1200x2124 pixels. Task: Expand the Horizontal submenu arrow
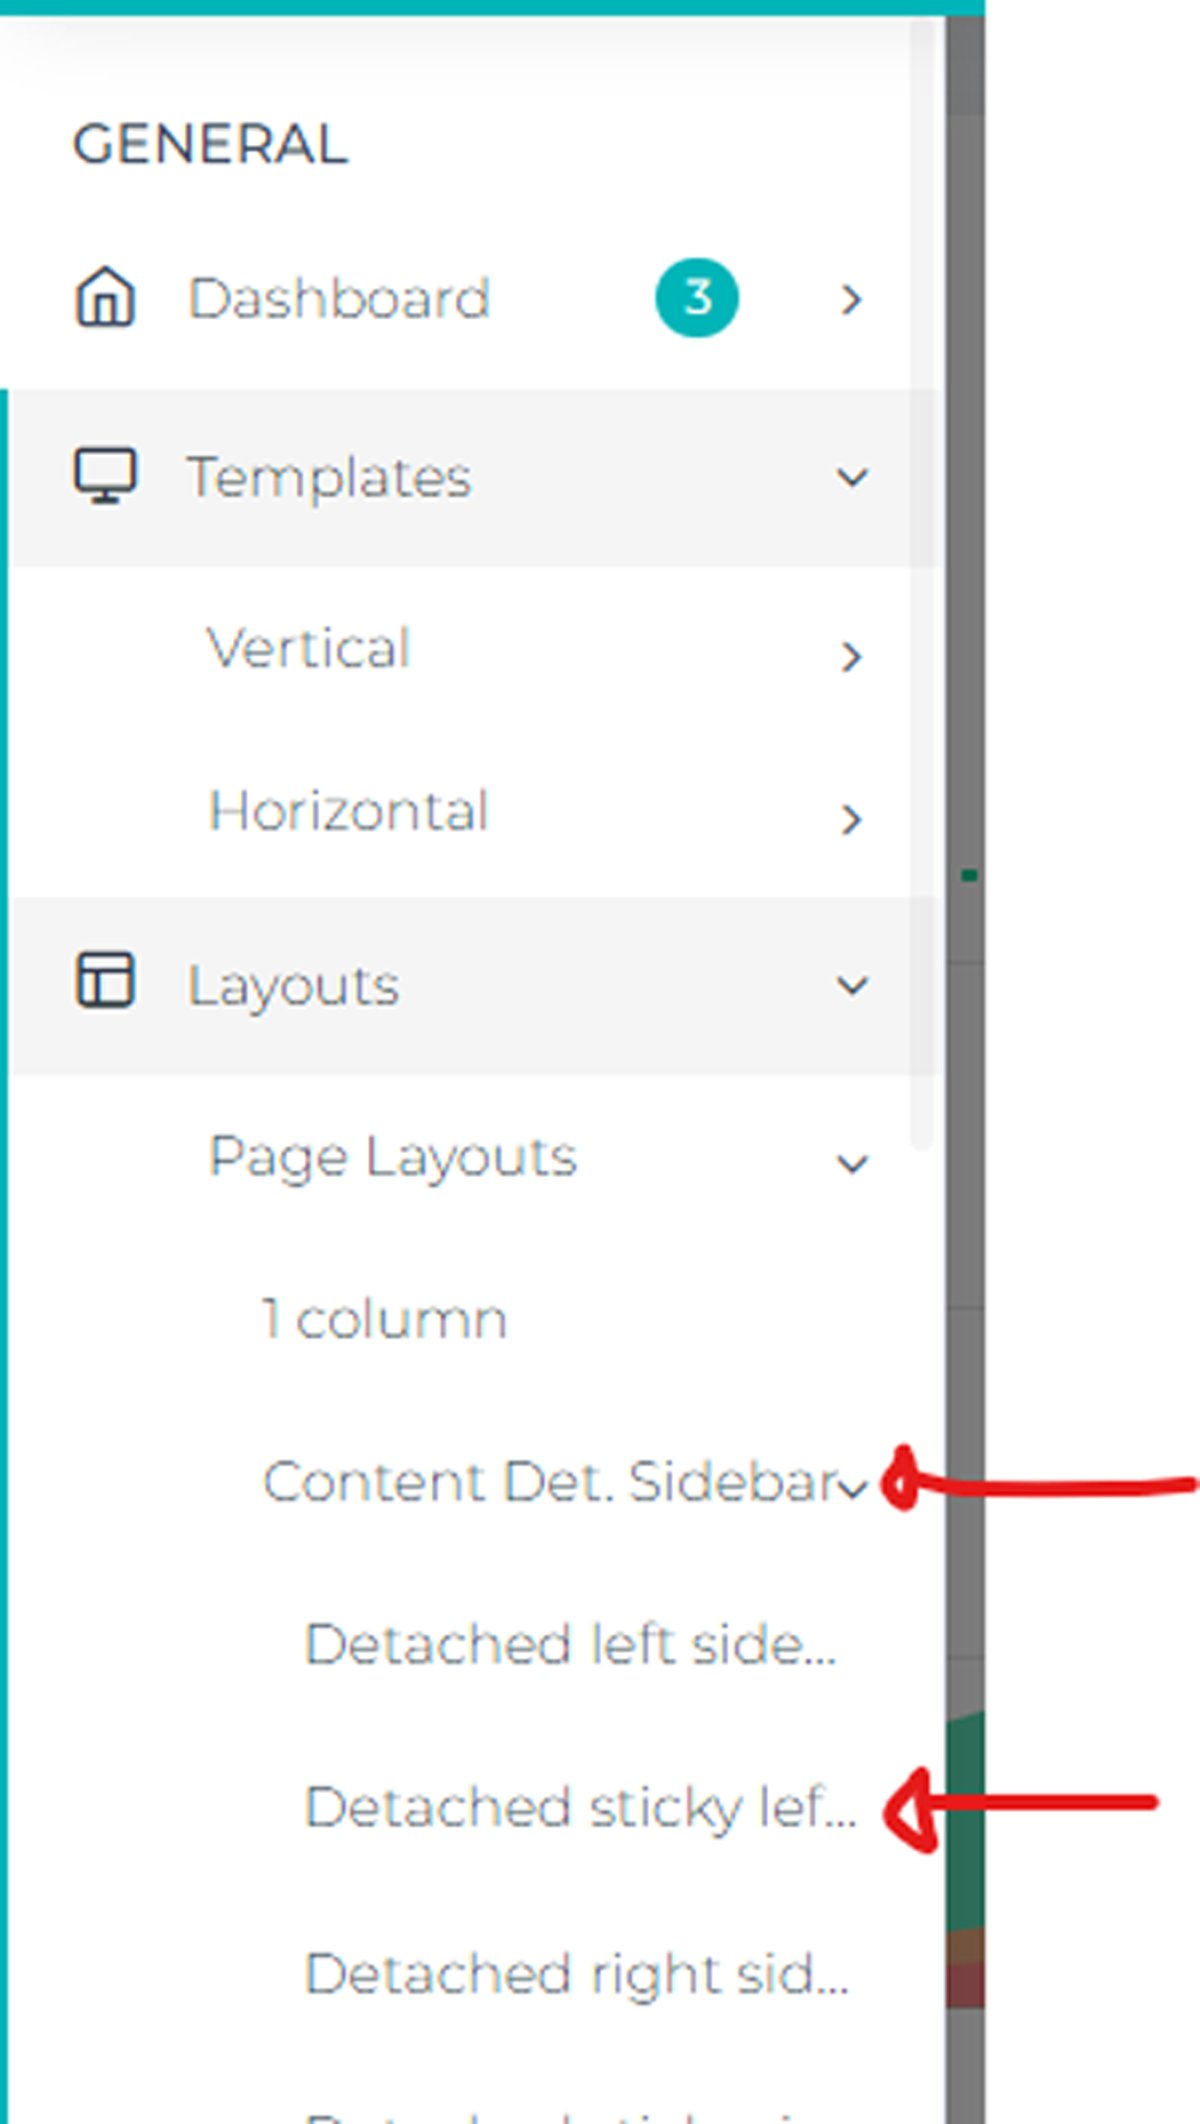(851, 820)
